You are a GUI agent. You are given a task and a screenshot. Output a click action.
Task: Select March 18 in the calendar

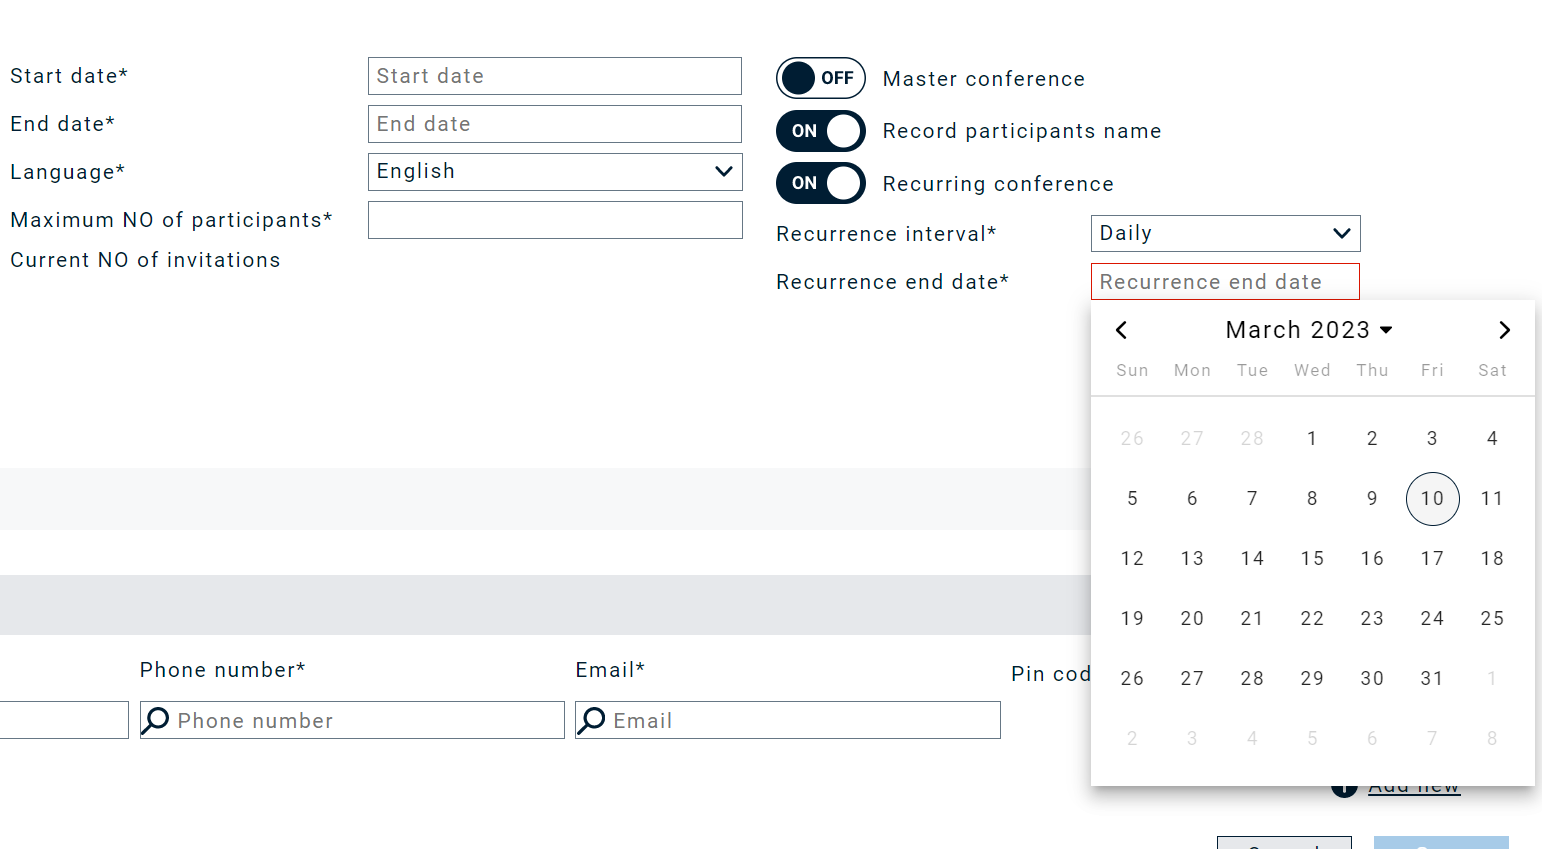1492,559
